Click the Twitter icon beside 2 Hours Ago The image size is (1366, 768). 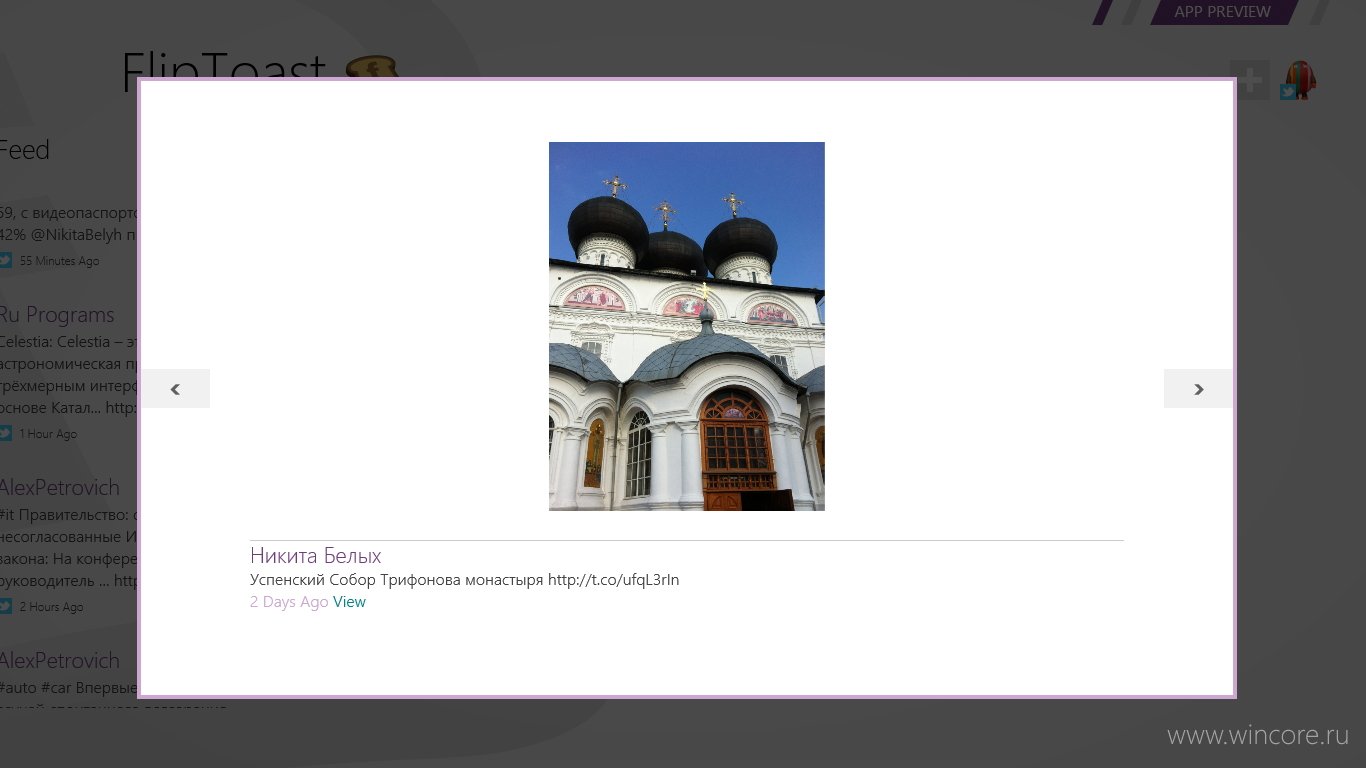click(x=5, y=607)
